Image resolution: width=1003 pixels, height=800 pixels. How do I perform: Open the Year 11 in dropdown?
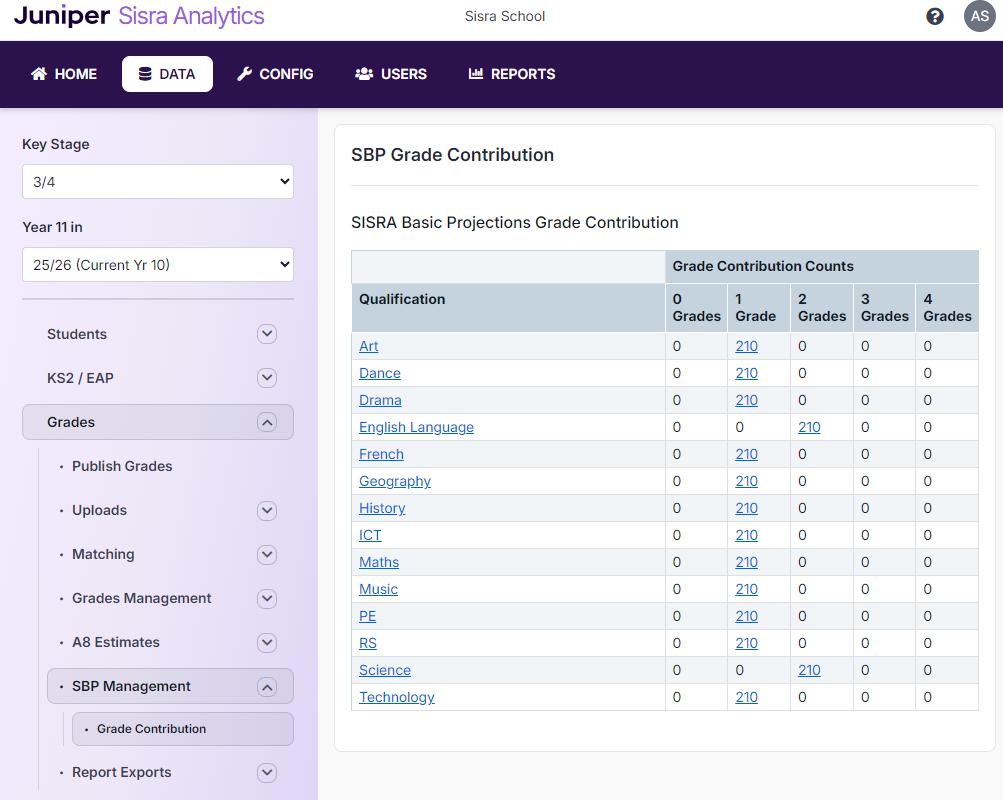(x=157, y=264)
